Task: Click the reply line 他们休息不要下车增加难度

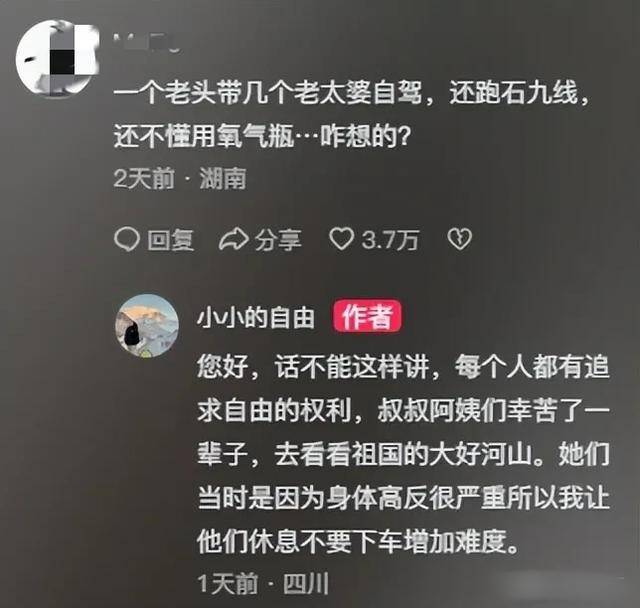Action: click(x=358, y=541)
